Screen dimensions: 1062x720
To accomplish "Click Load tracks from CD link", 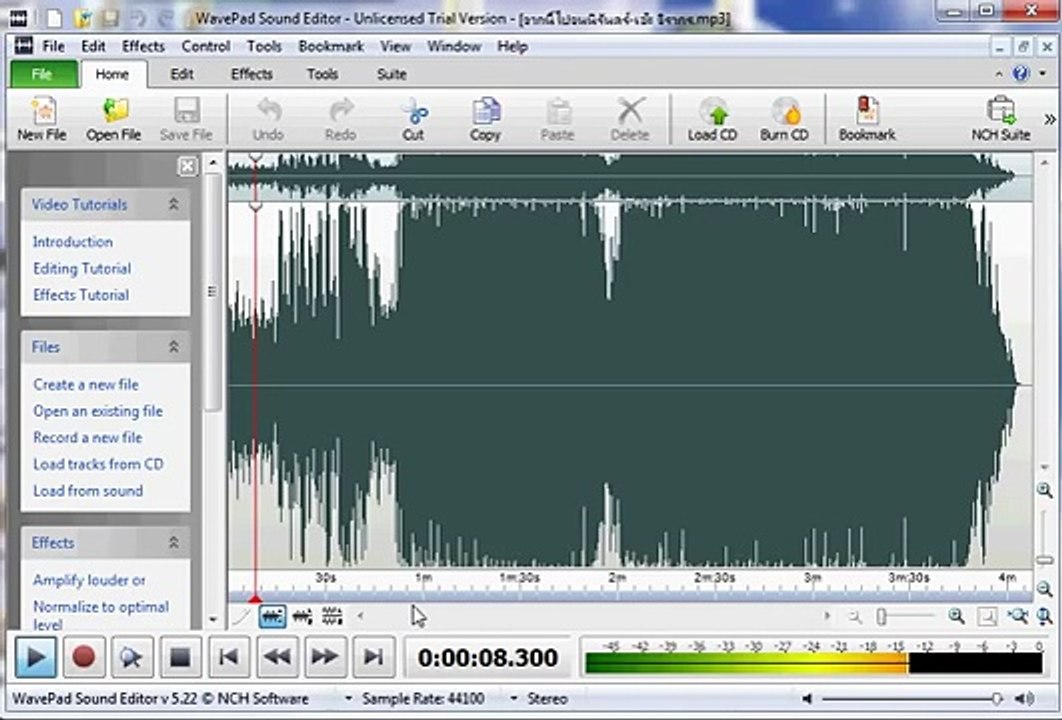I will pyautogui.click(x=98, y=464).
